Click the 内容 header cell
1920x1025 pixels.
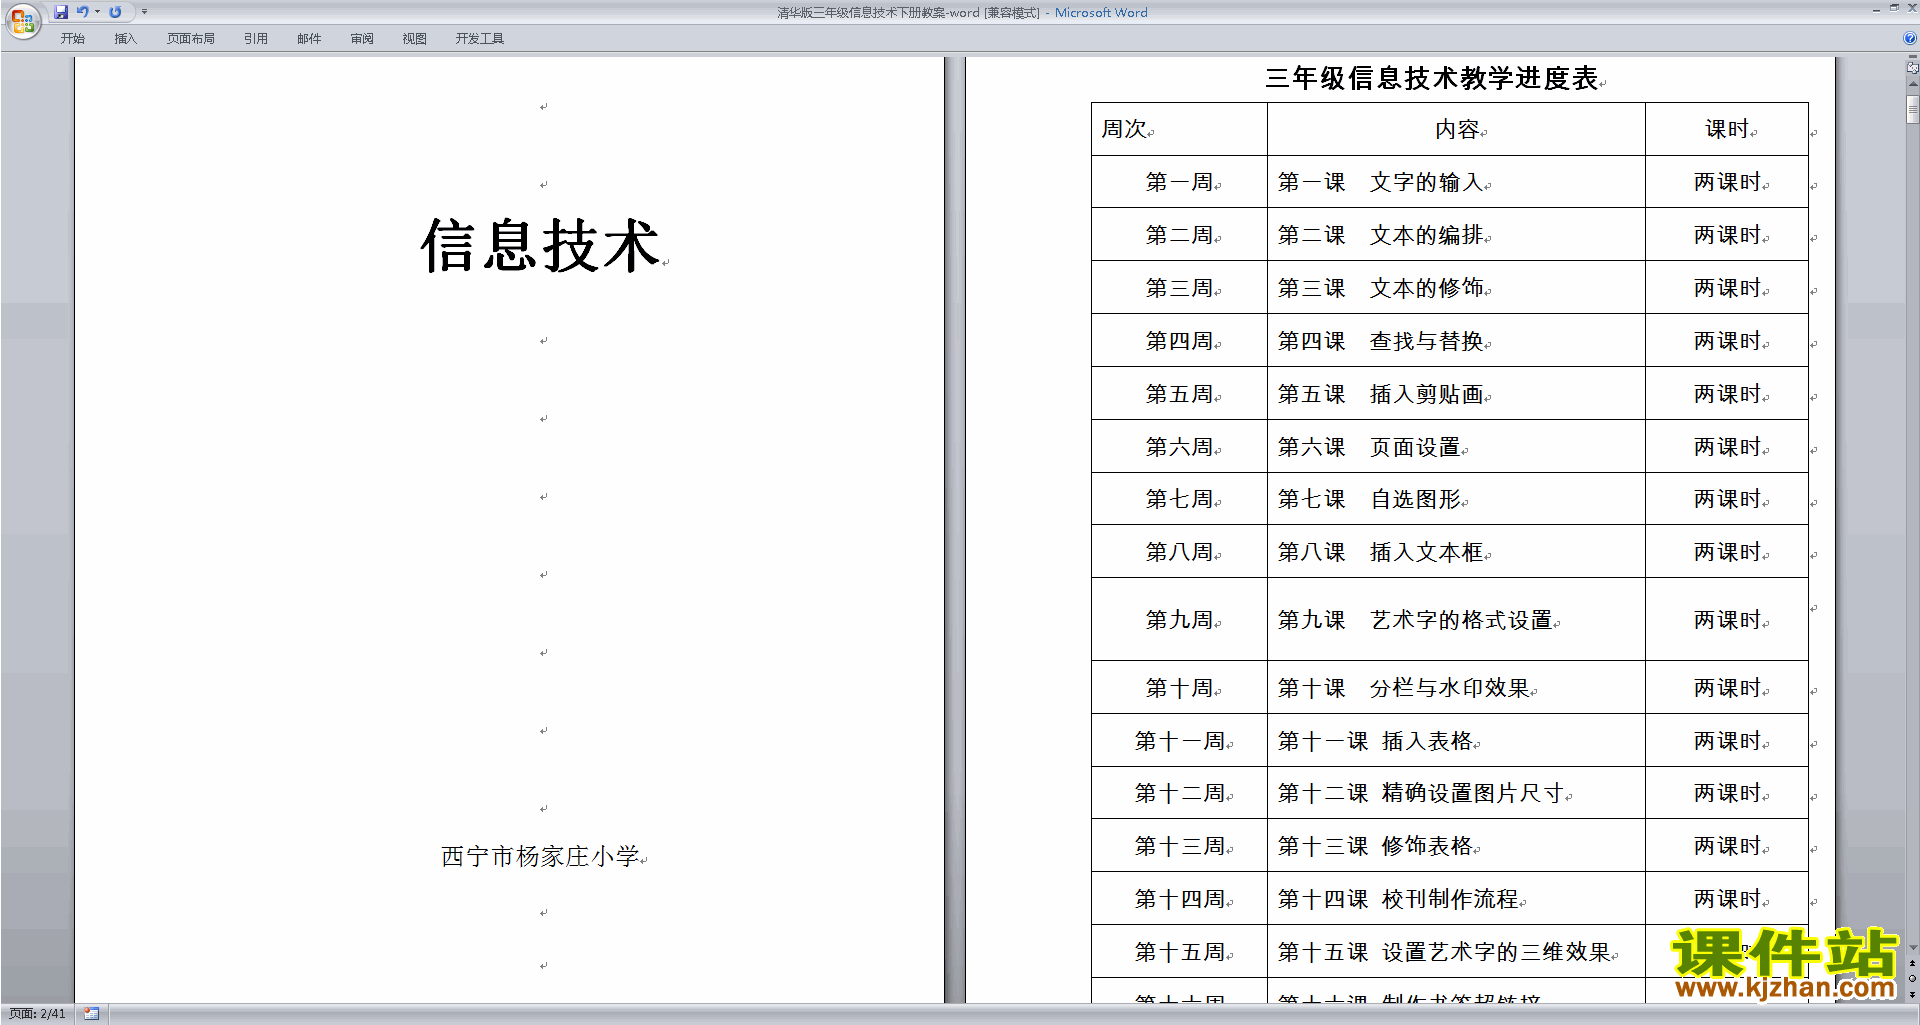(1456, 129)
